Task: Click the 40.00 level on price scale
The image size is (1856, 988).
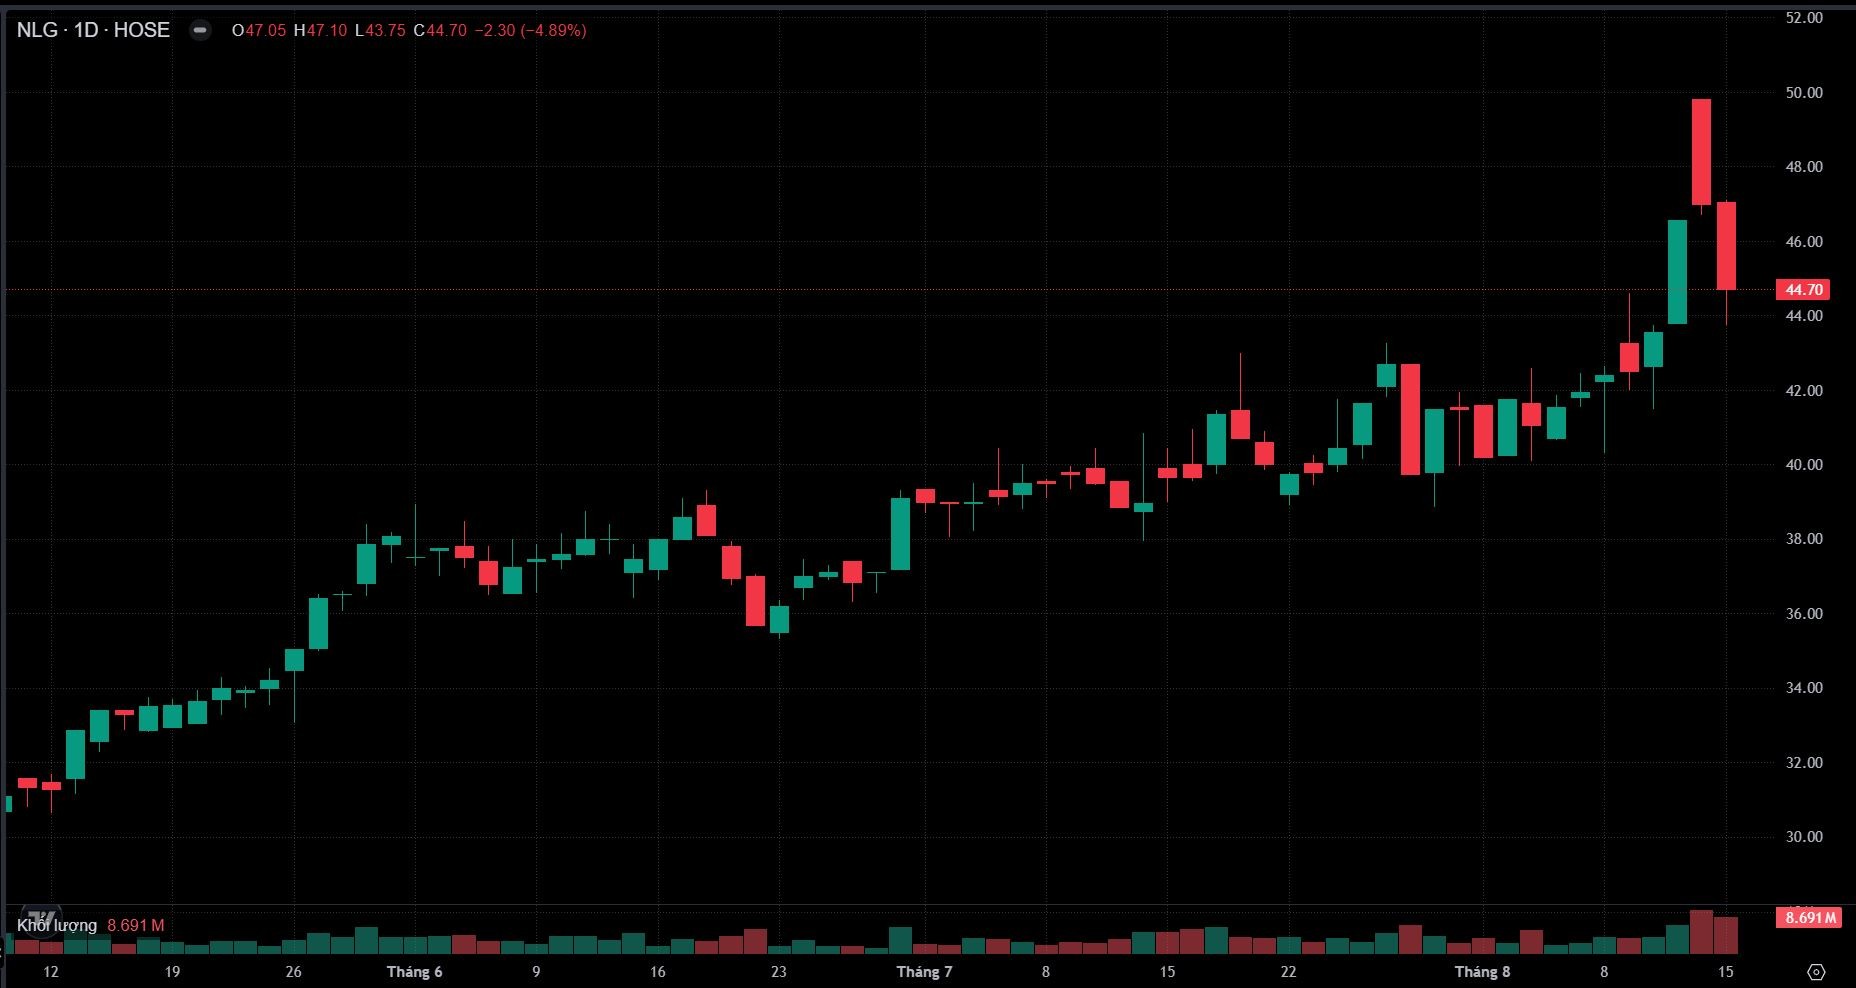Action: 1804,465
